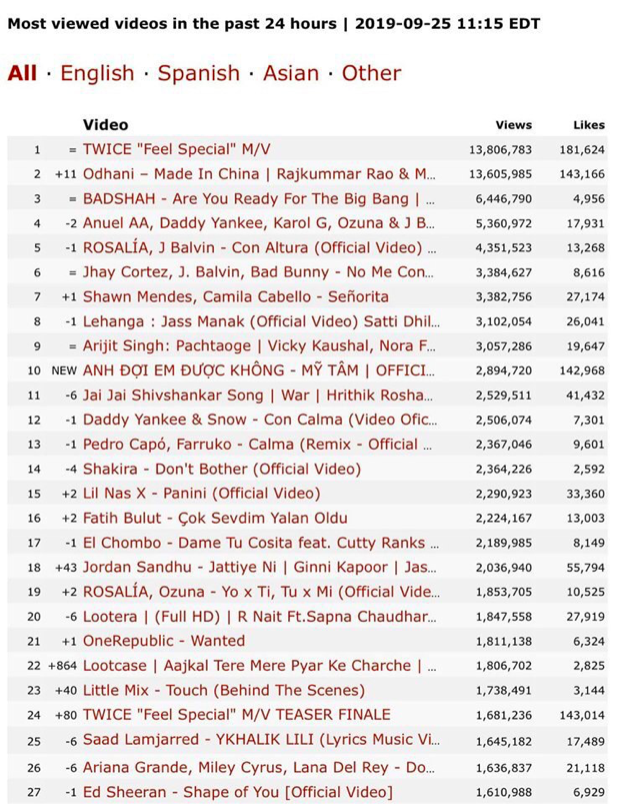This screenshot has width=617, height=804.
Task: Switch to the Spanish filter tab
Action: pyautogui.click(x=198, y=73)
